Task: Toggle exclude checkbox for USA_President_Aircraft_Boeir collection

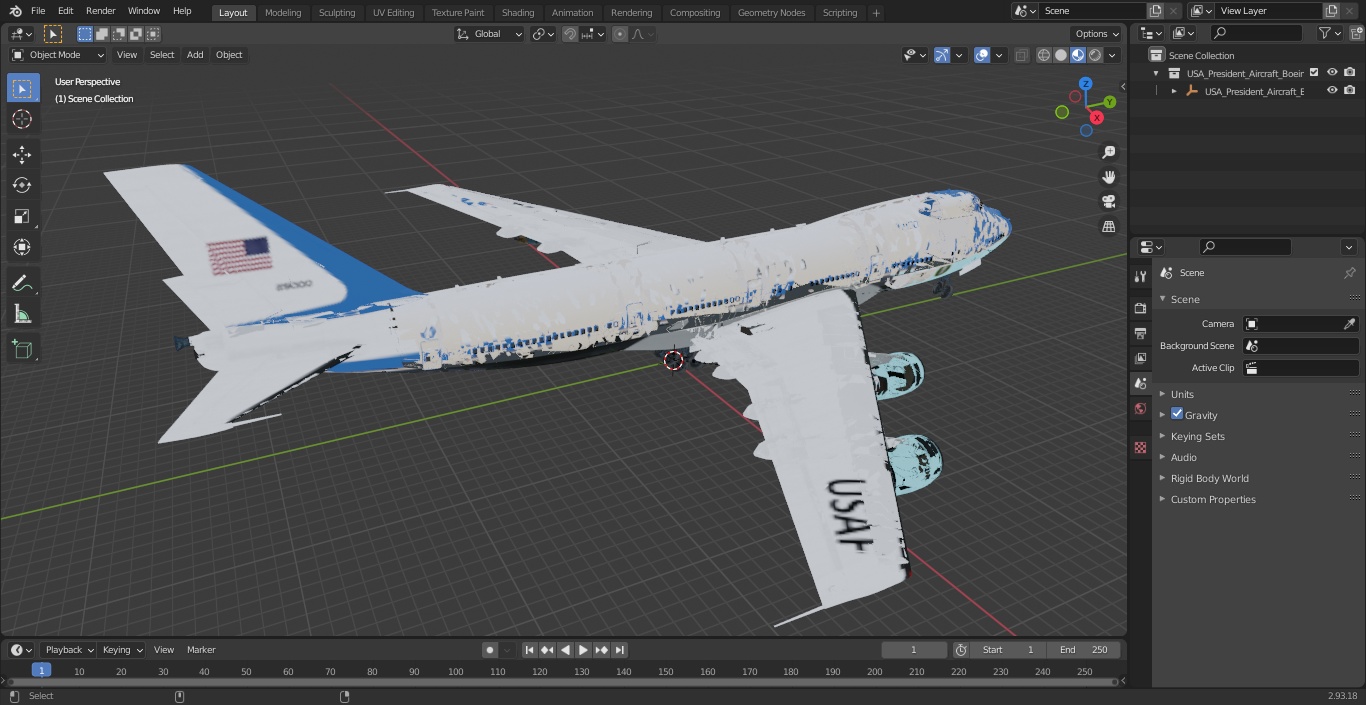Action: [1314, 72]
